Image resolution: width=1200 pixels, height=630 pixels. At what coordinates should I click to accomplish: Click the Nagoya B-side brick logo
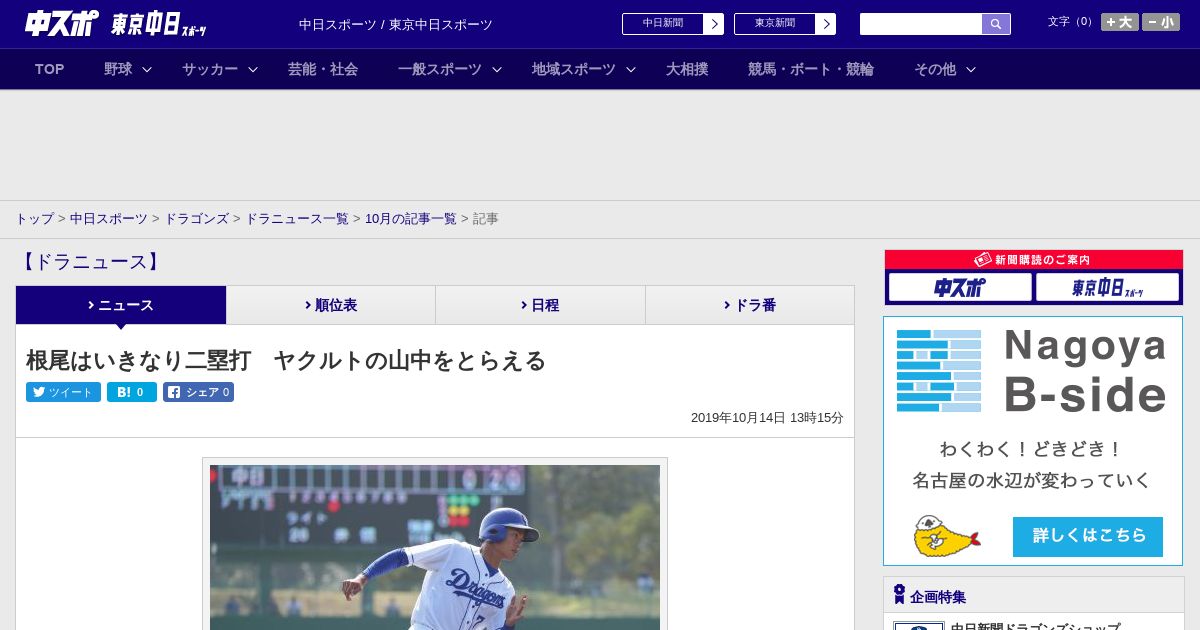[939, 371]
